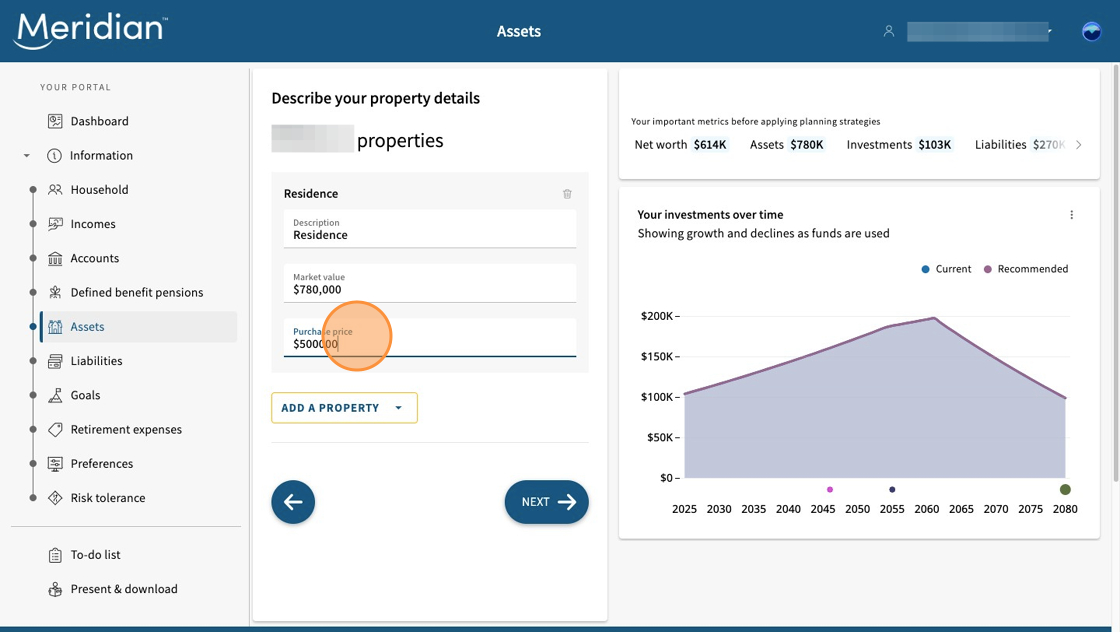The image size is (1120, 632).
Task: Open the user profile icon
Action: coord(889,31)
